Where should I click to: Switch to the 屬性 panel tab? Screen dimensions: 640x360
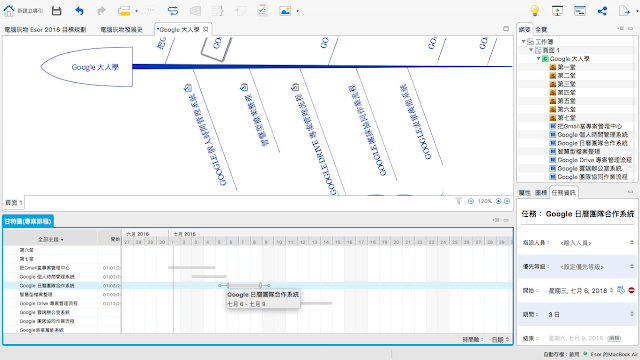click(524, 193)
